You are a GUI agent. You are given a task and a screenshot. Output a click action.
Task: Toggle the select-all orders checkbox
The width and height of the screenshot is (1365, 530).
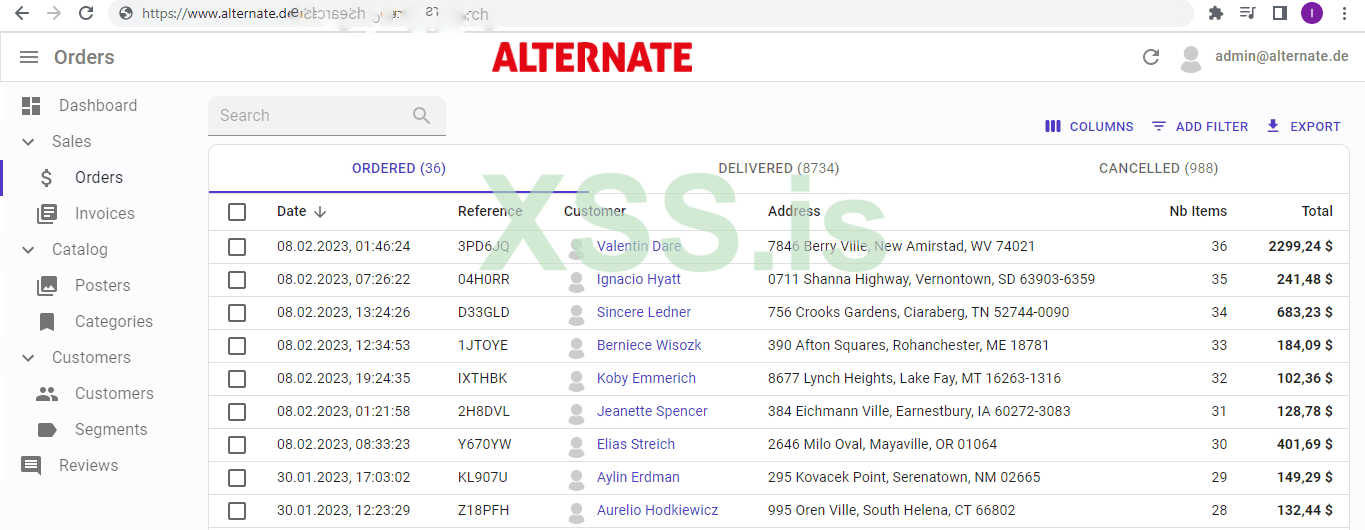tap(237, 212)
